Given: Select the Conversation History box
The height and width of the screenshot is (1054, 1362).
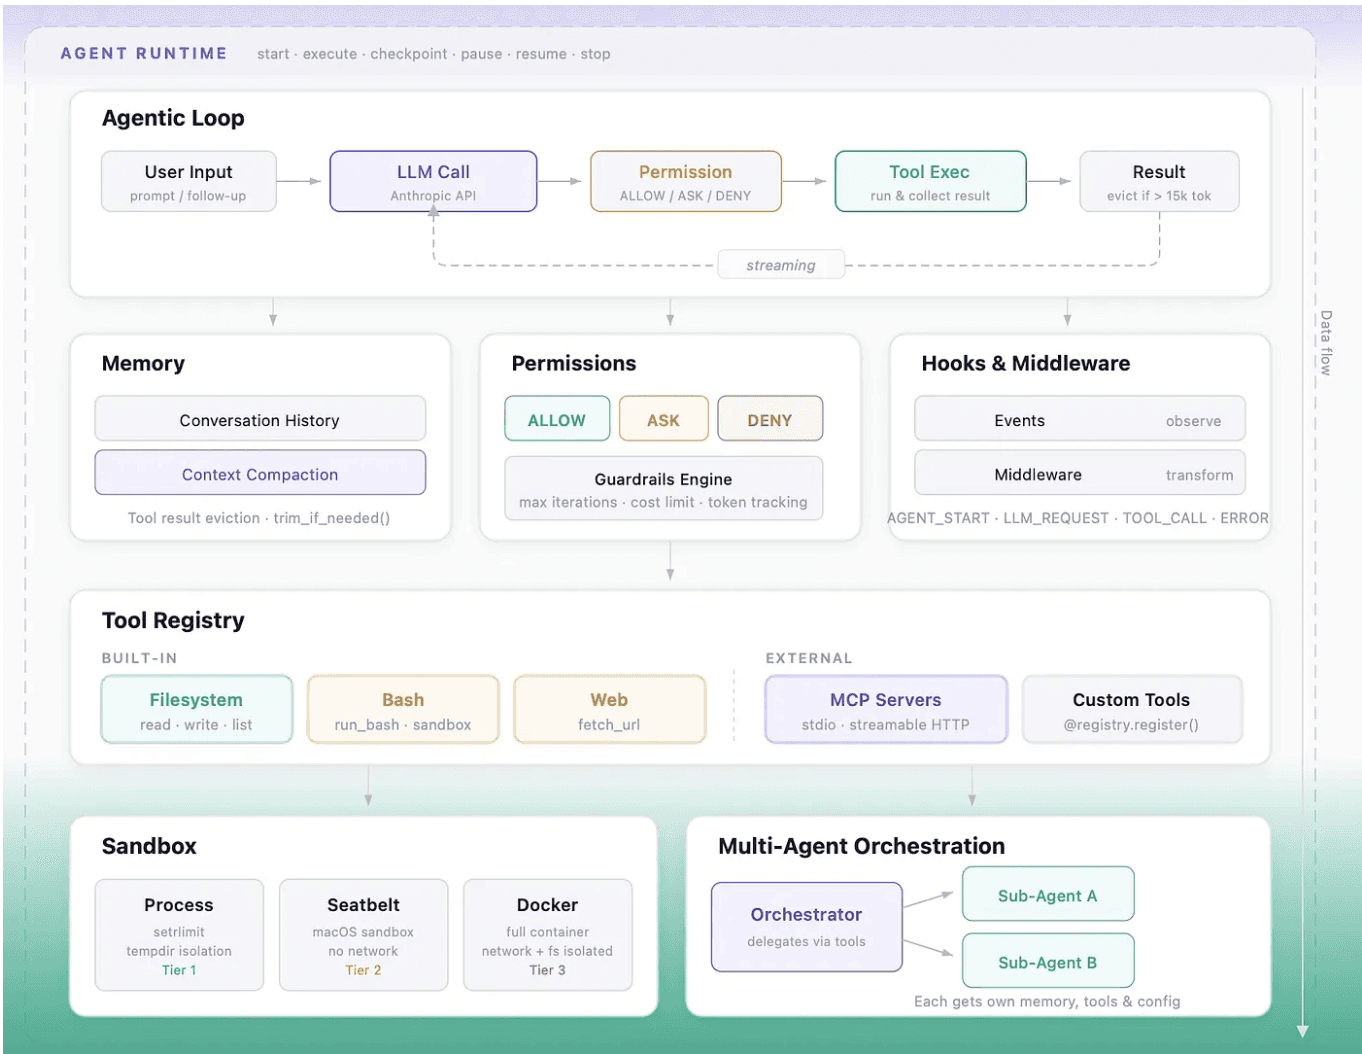Looking at the screenshot, I should (x=260, y=419).
